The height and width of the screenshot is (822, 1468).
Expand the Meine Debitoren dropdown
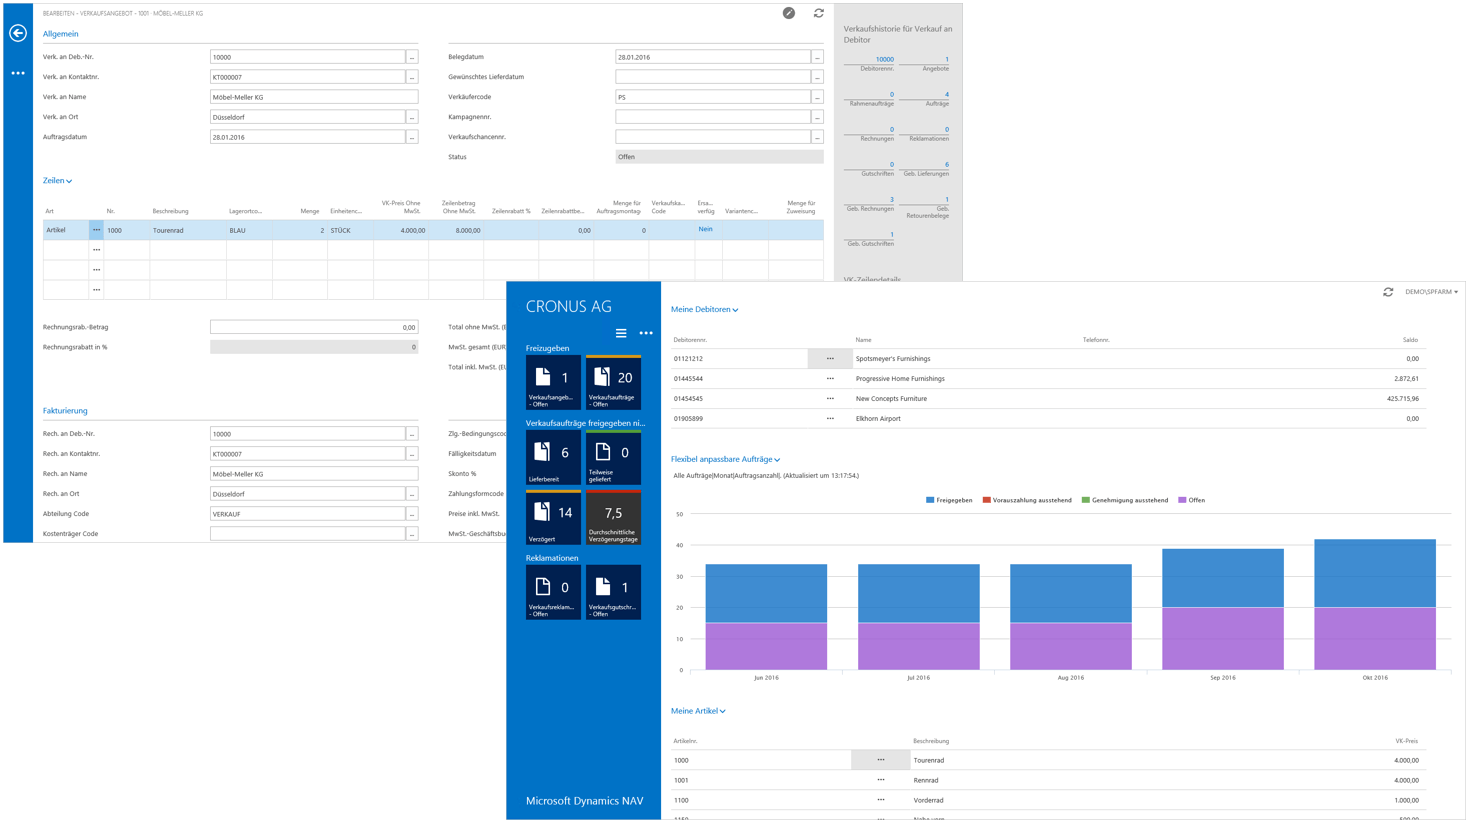click(x=705, y=310)
